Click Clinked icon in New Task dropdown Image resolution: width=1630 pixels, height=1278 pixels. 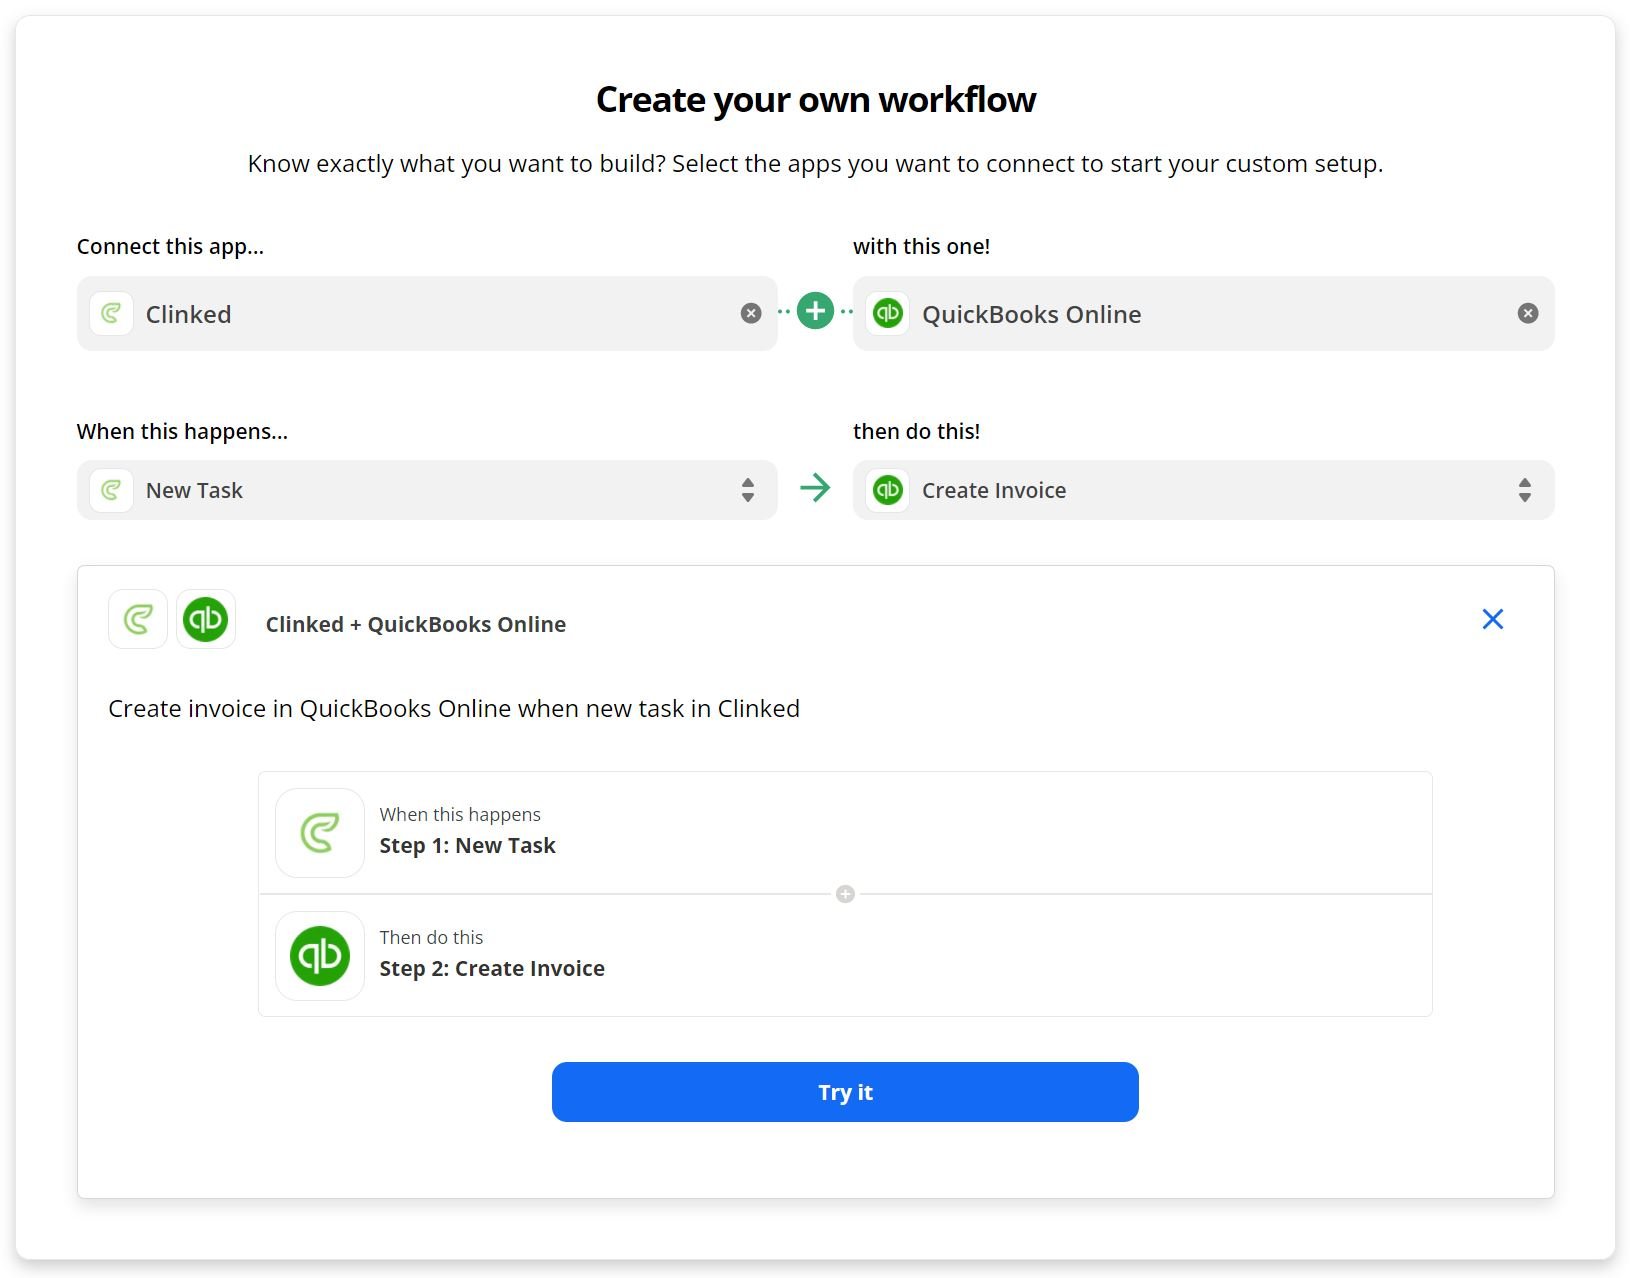click(111, 490)
